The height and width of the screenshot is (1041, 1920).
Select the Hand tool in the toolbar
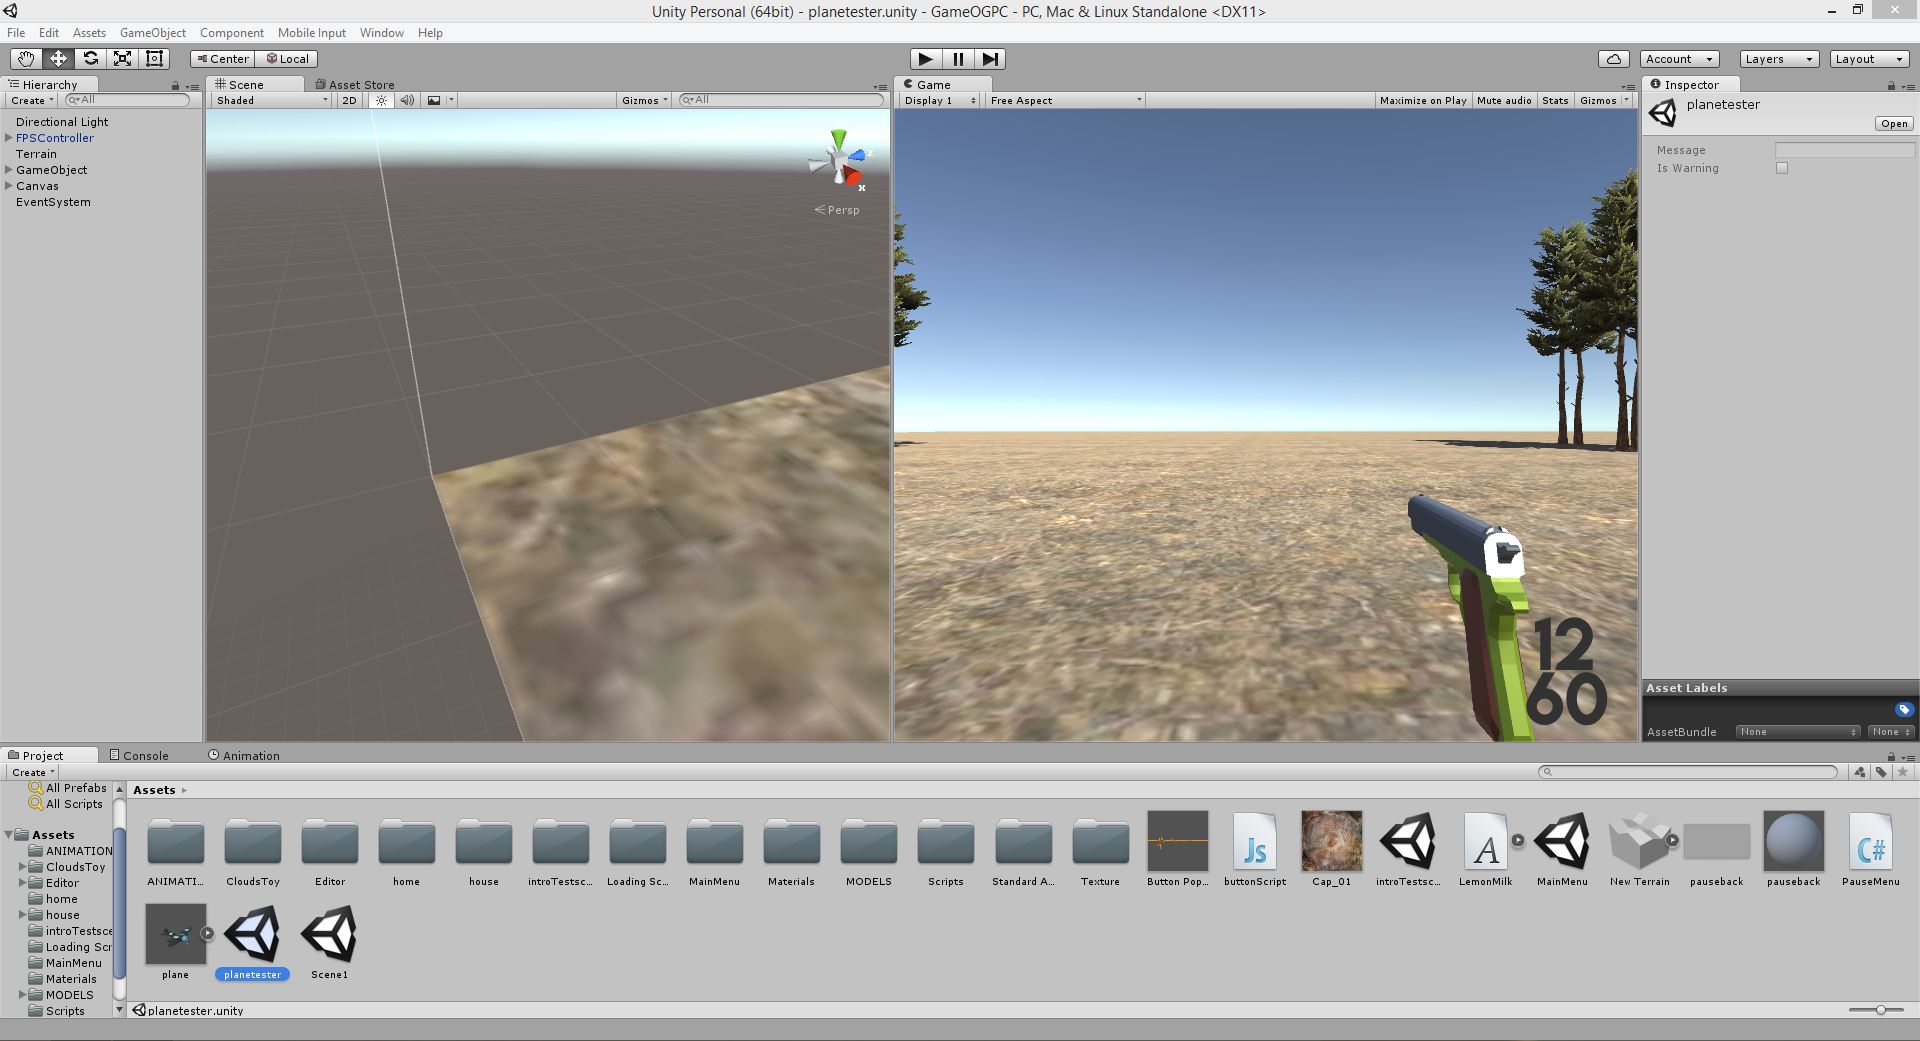click(25, 58)
